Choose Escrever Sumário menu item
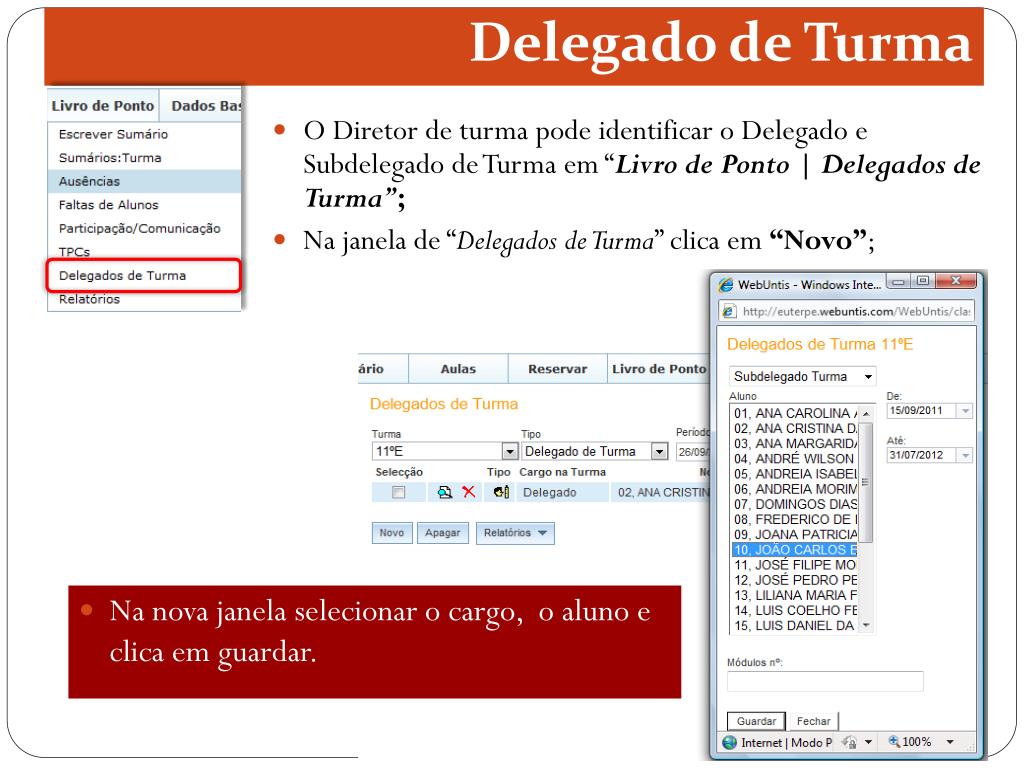 [x=144, y=135]
